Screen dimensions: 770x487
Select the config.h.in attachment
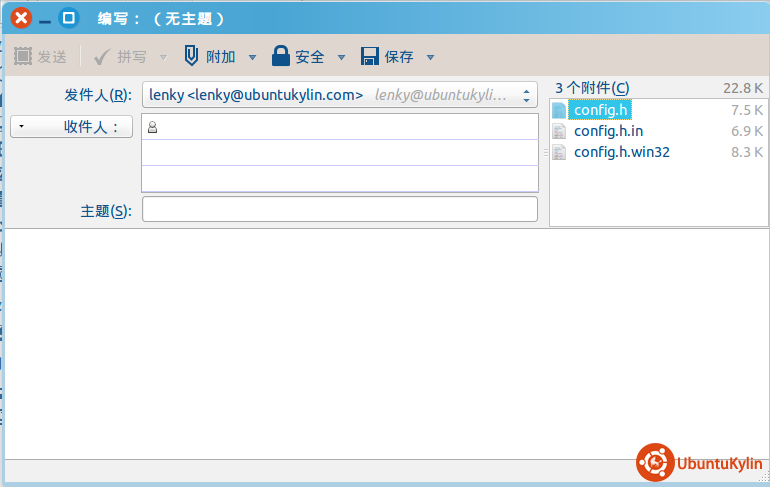(607, 131)
